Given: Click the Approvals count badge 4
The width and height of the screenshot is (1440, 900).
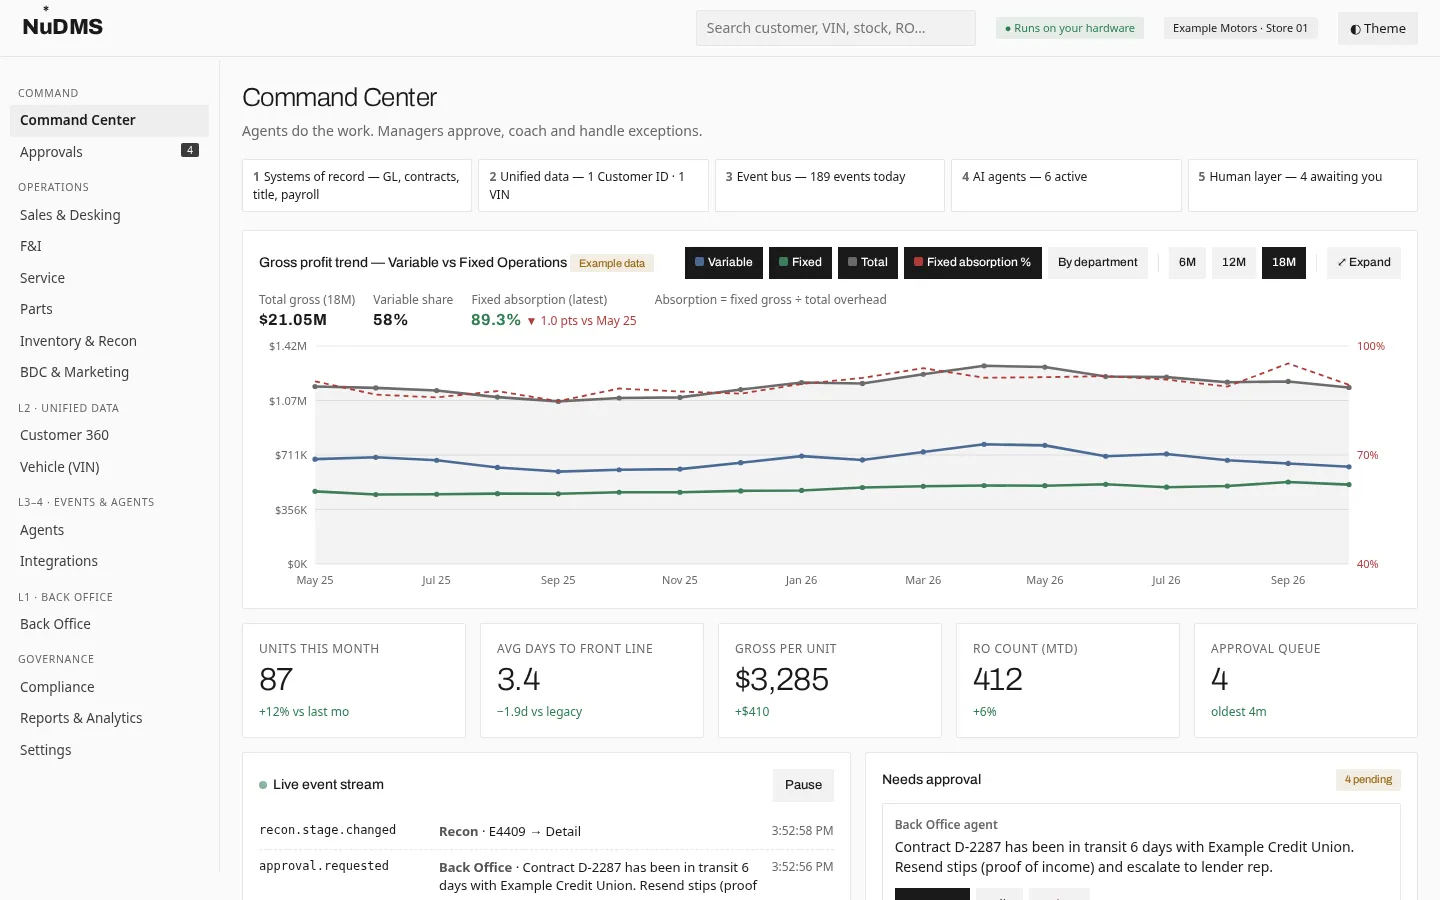Looking at the screenshot, I should [x=190, y=150].
